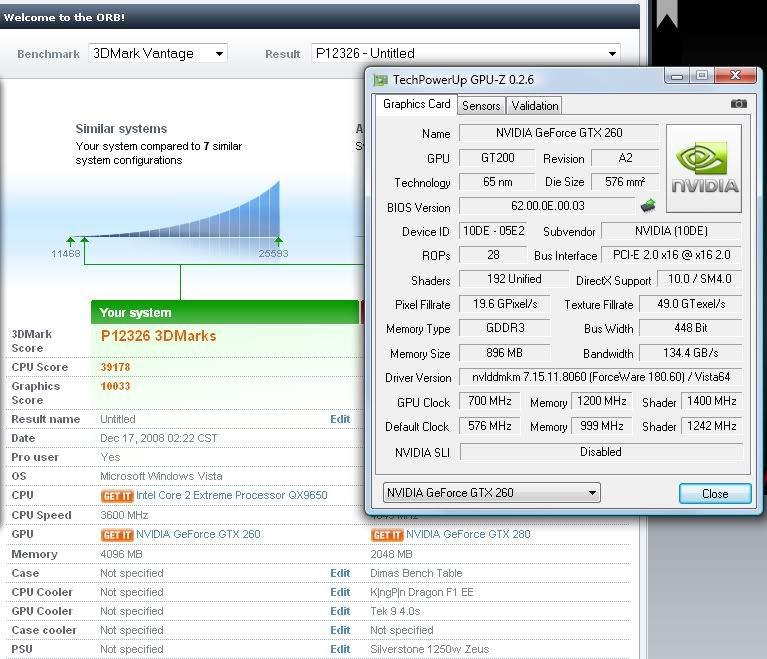Edit the Result name Untitled
The image size is (767, 659).
tap(340, 419)
